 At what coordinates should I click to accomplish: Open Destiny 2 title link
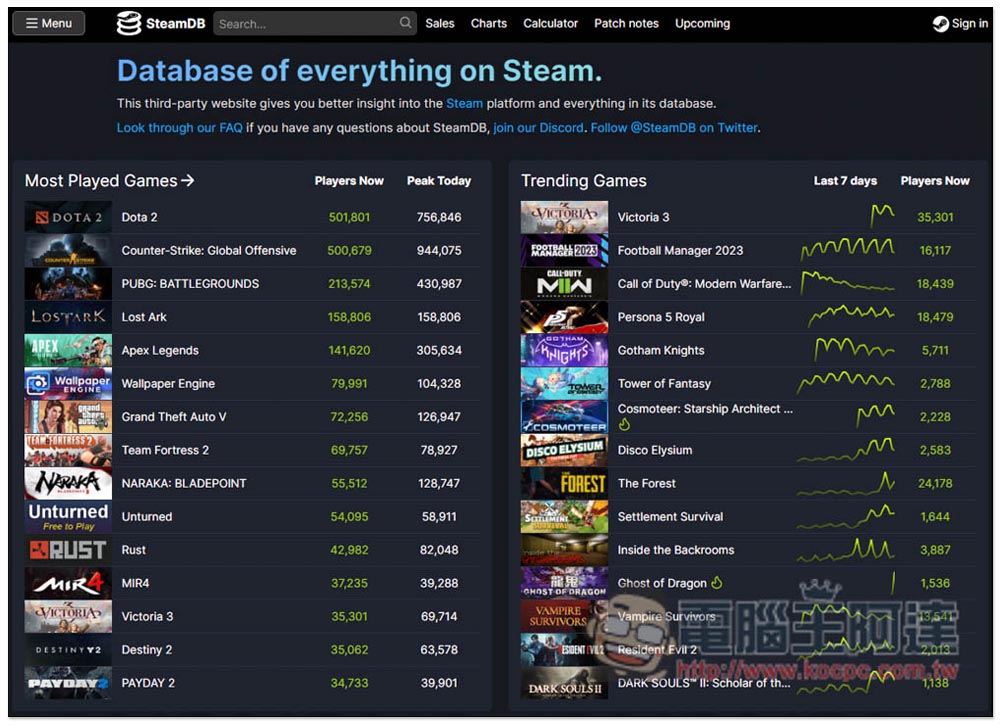[x=147, y=650]
